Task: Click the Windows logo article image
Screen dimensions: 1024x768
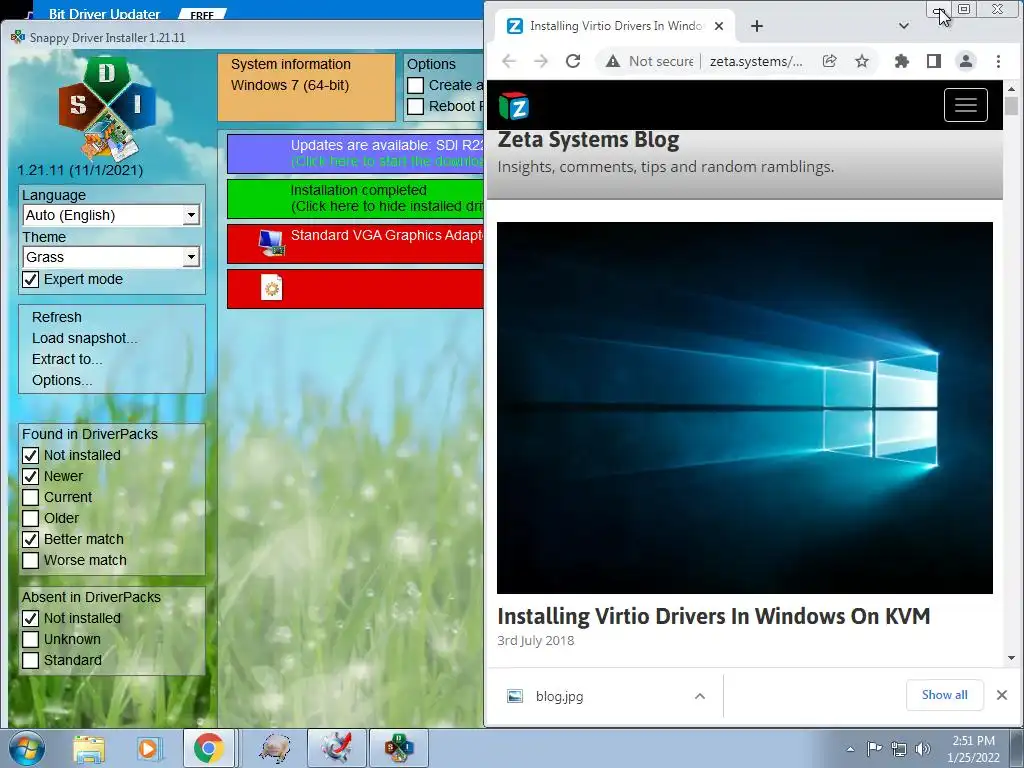Action: 744,408
